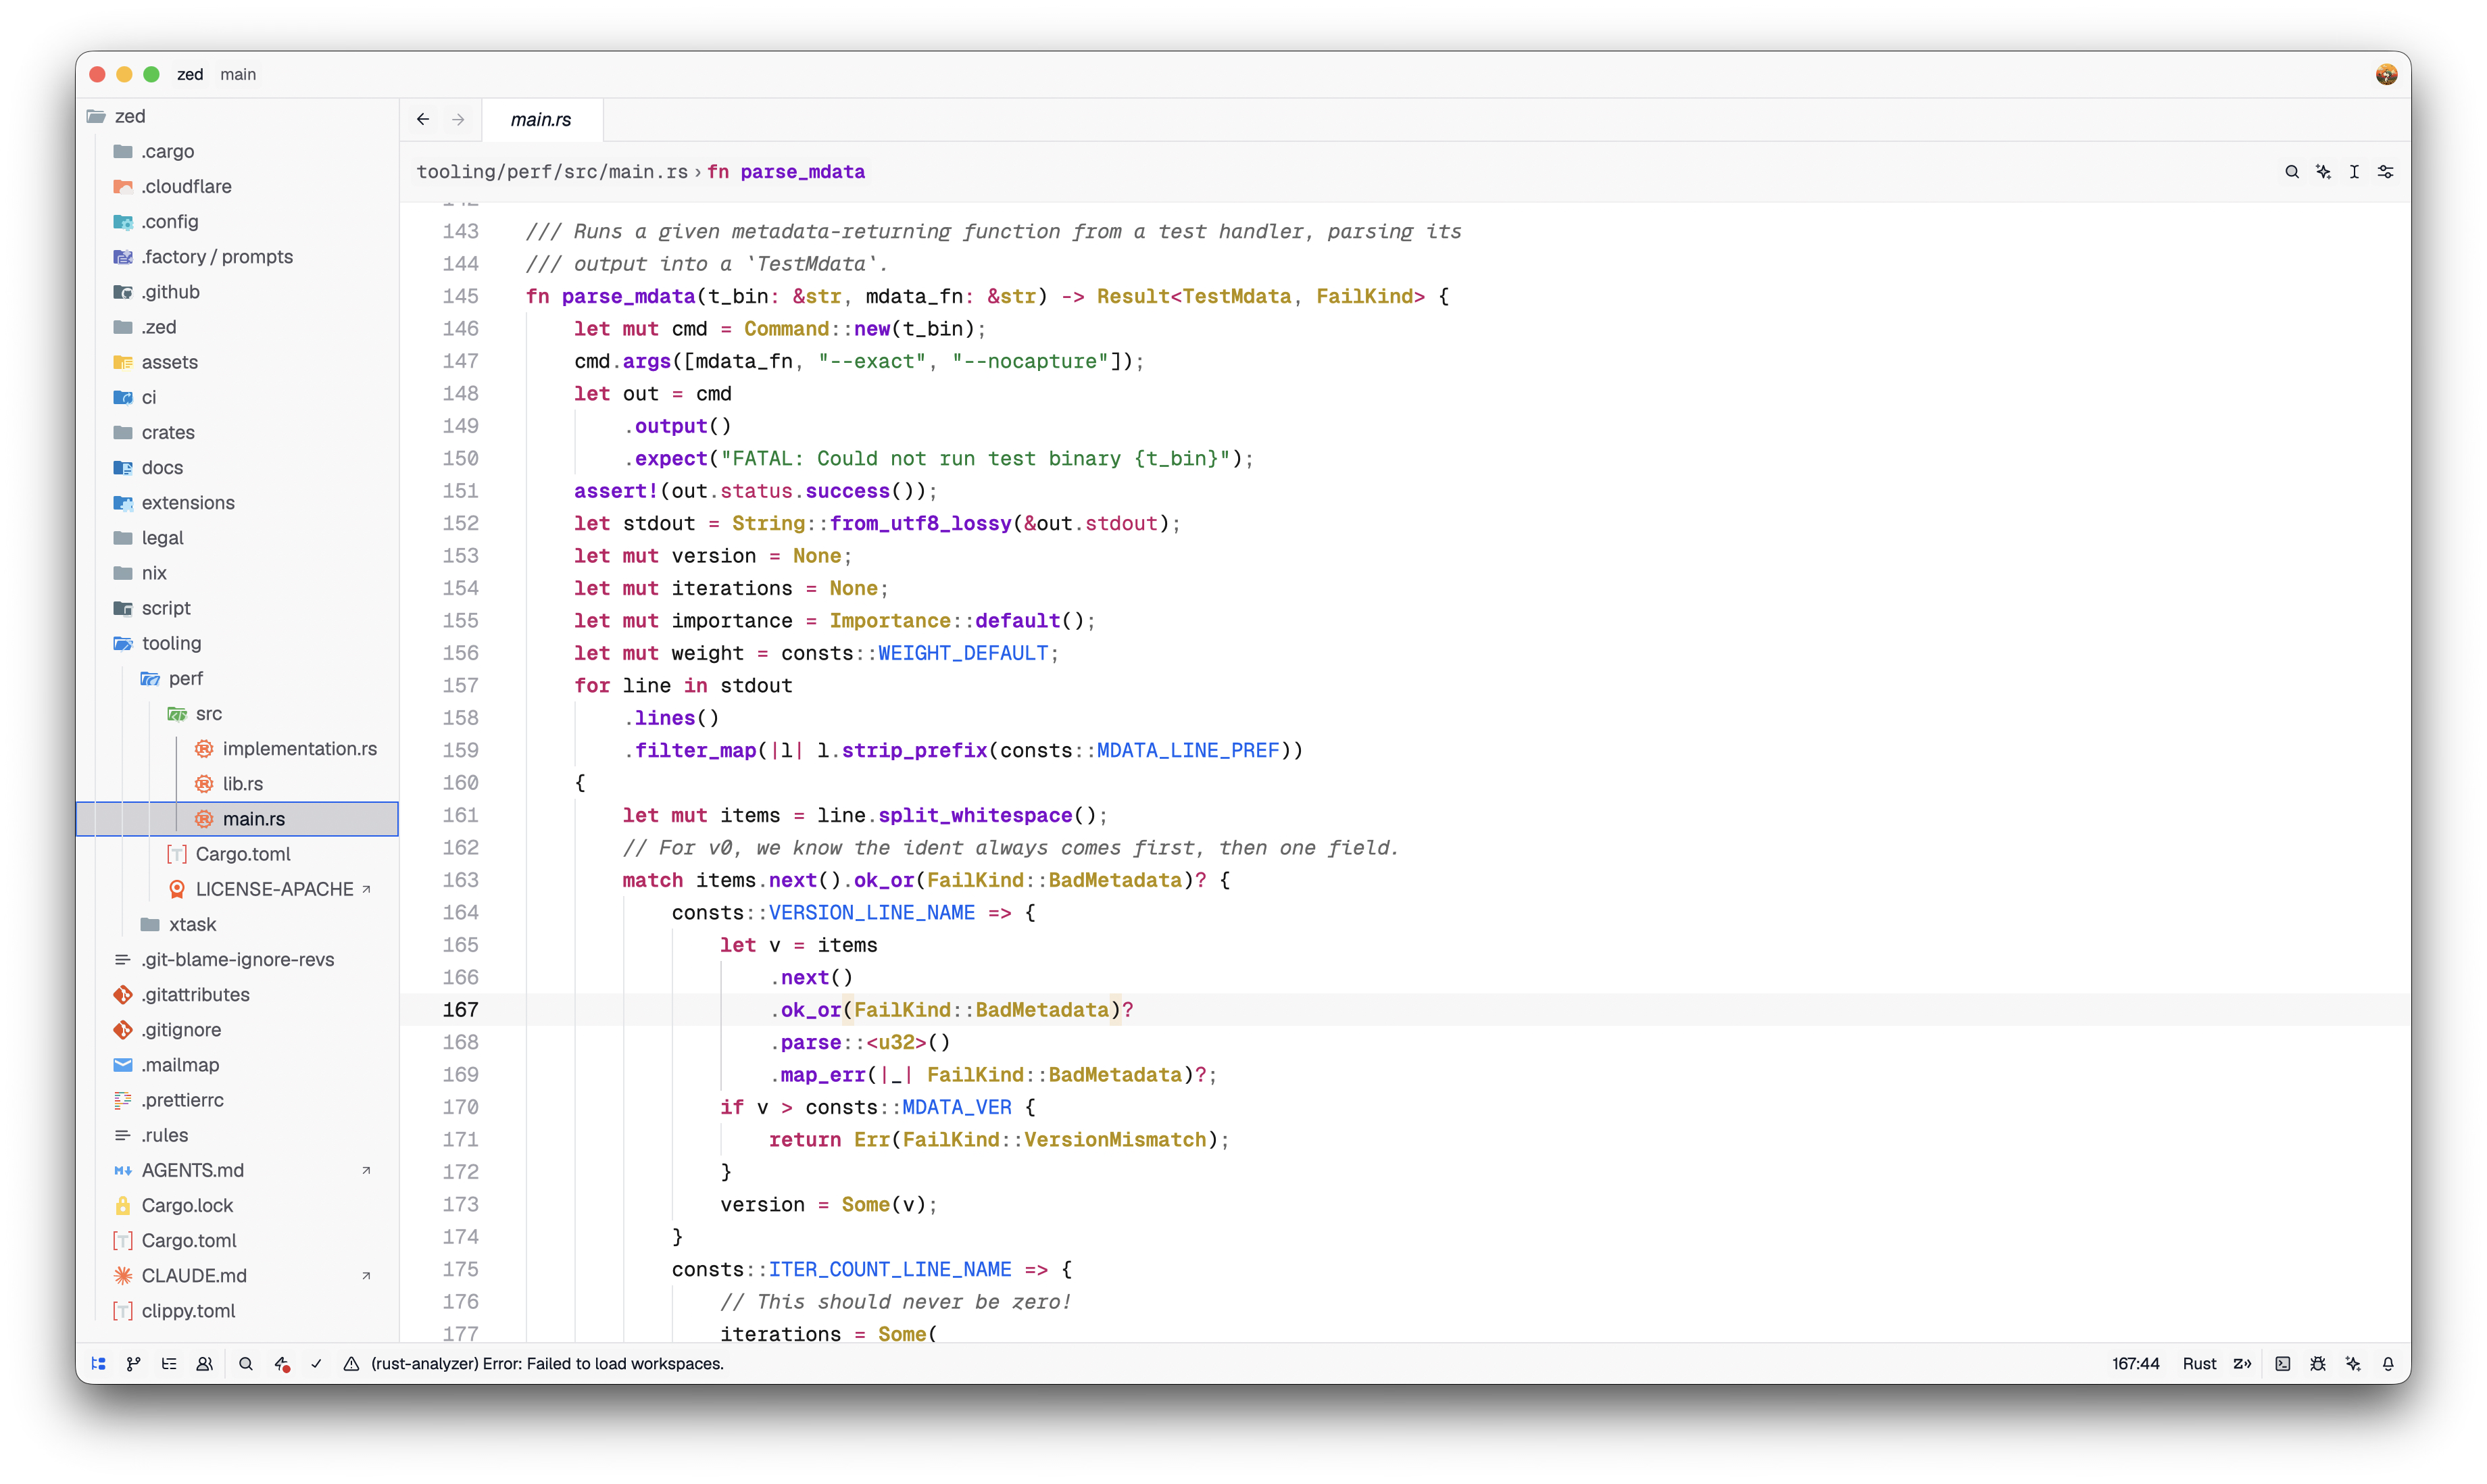This screenshot has height=1484, width=2487.
Task: Click the inline assist sparkle icon in editor toolbar
Action: click(2323, 172)
